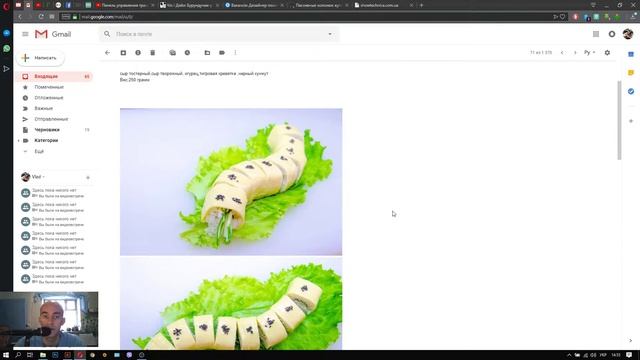
Task: Open Windows taskbar search
Action: 18,355
